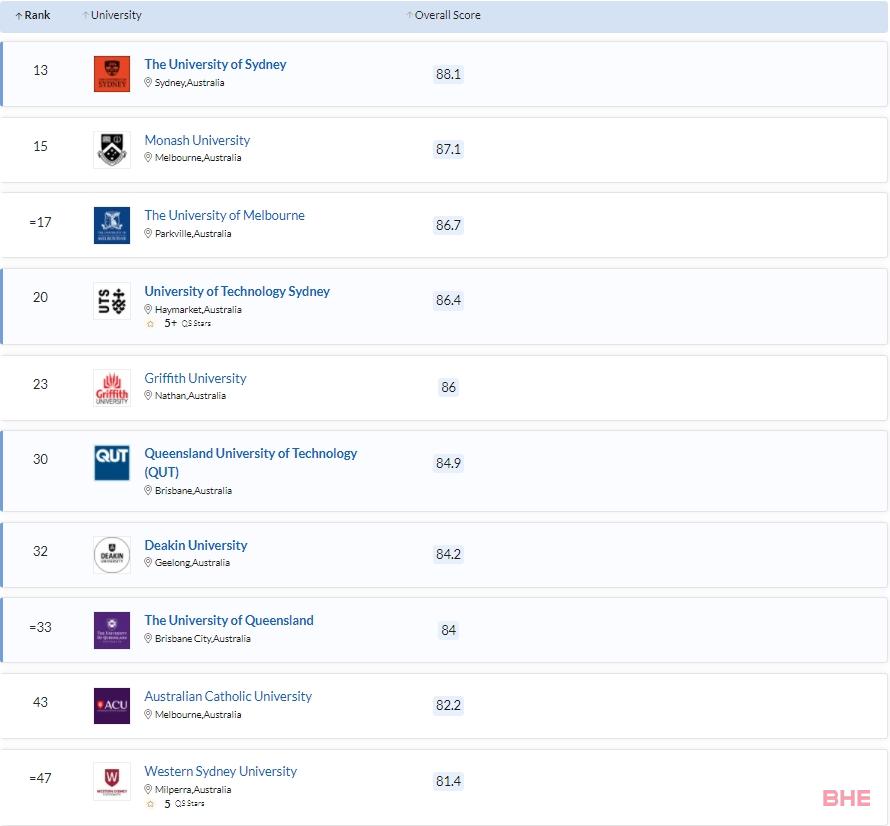The width and height of the screenshot is (890, 826).
Task: Click location pin beside Geelong,Australia
Action: coord(148,563)
